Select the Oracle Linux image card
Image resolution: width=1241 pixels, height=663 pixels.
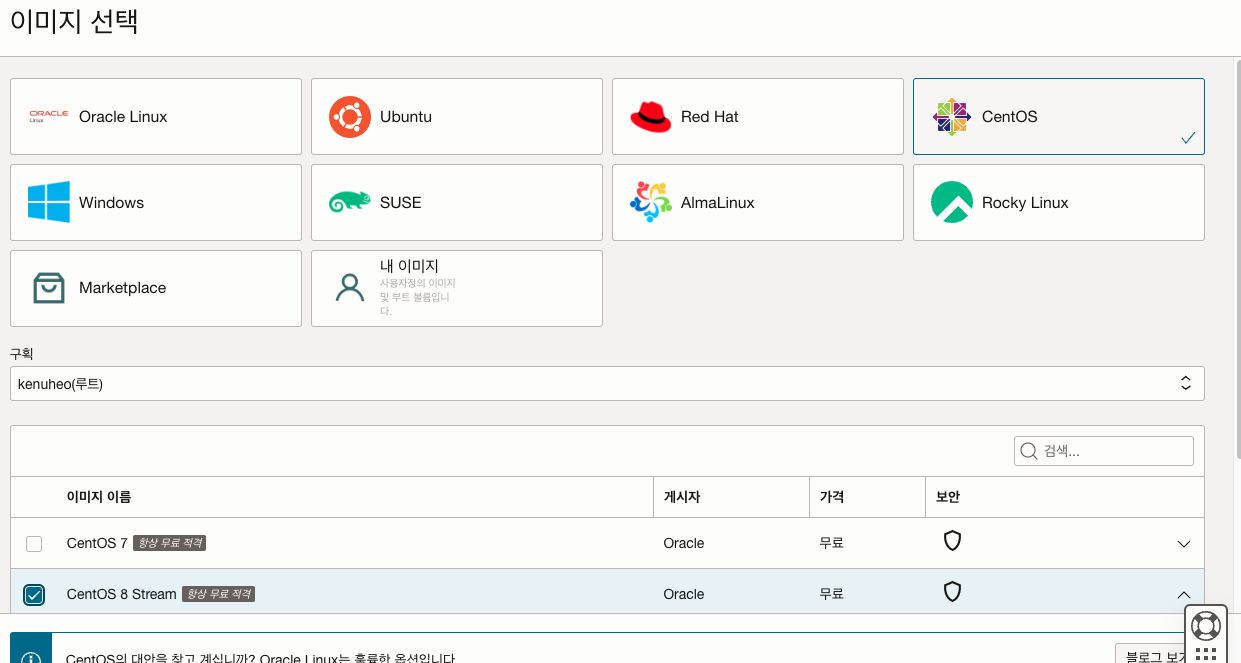[x=156, y=117]
